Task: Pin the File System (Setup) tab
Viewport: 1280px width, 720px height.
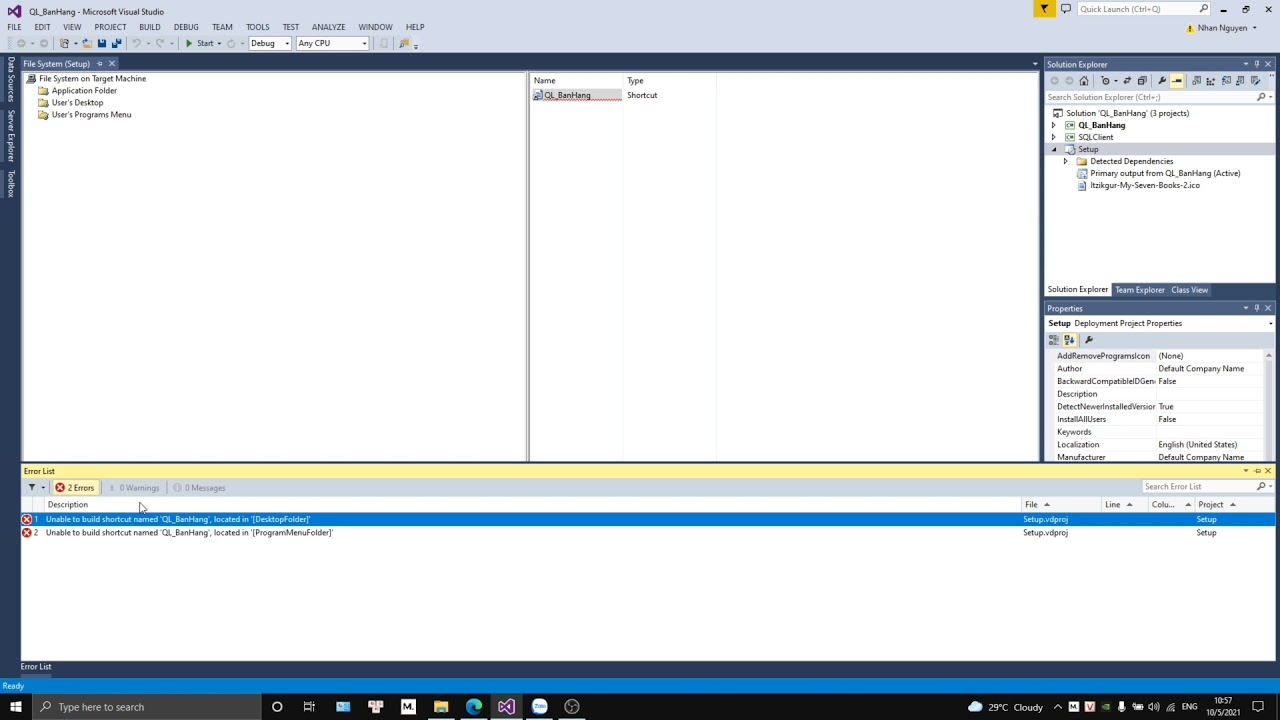Action: click(x=99, y=64)
